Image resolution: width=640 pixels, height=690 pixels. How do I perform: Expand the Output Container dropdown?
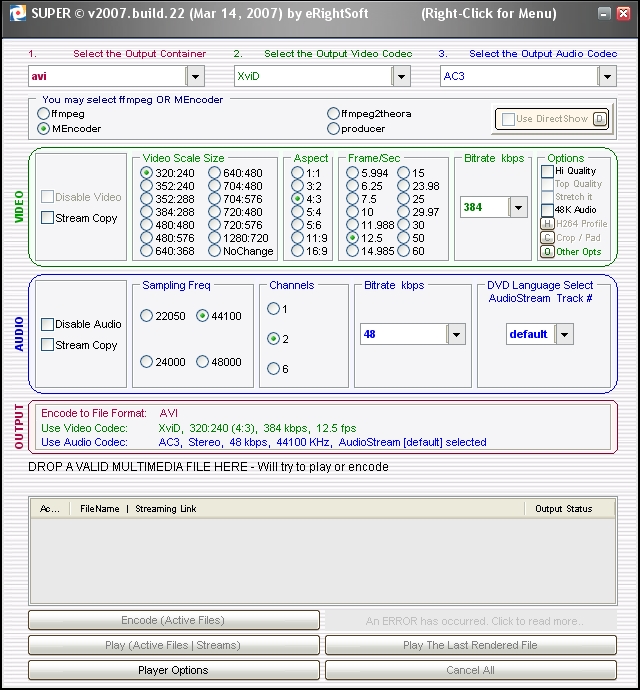click(x=195, y=76)
